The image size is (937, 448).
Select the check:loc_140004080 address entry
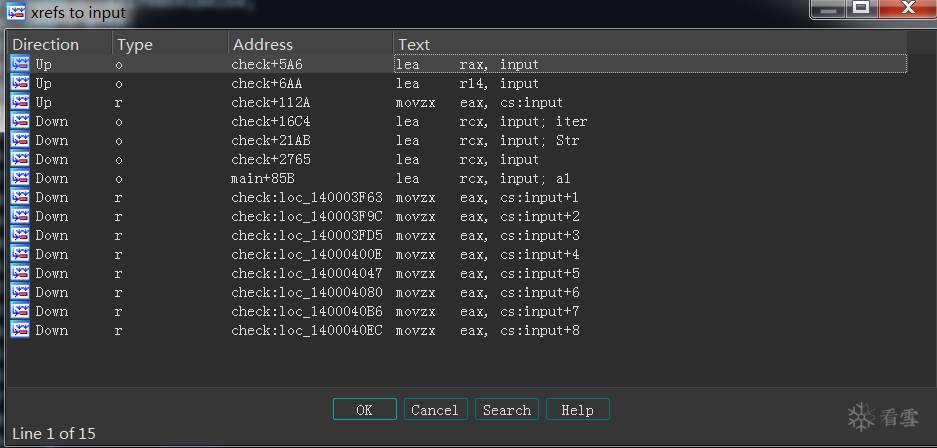pyautogui.click(x=307, y=293)
